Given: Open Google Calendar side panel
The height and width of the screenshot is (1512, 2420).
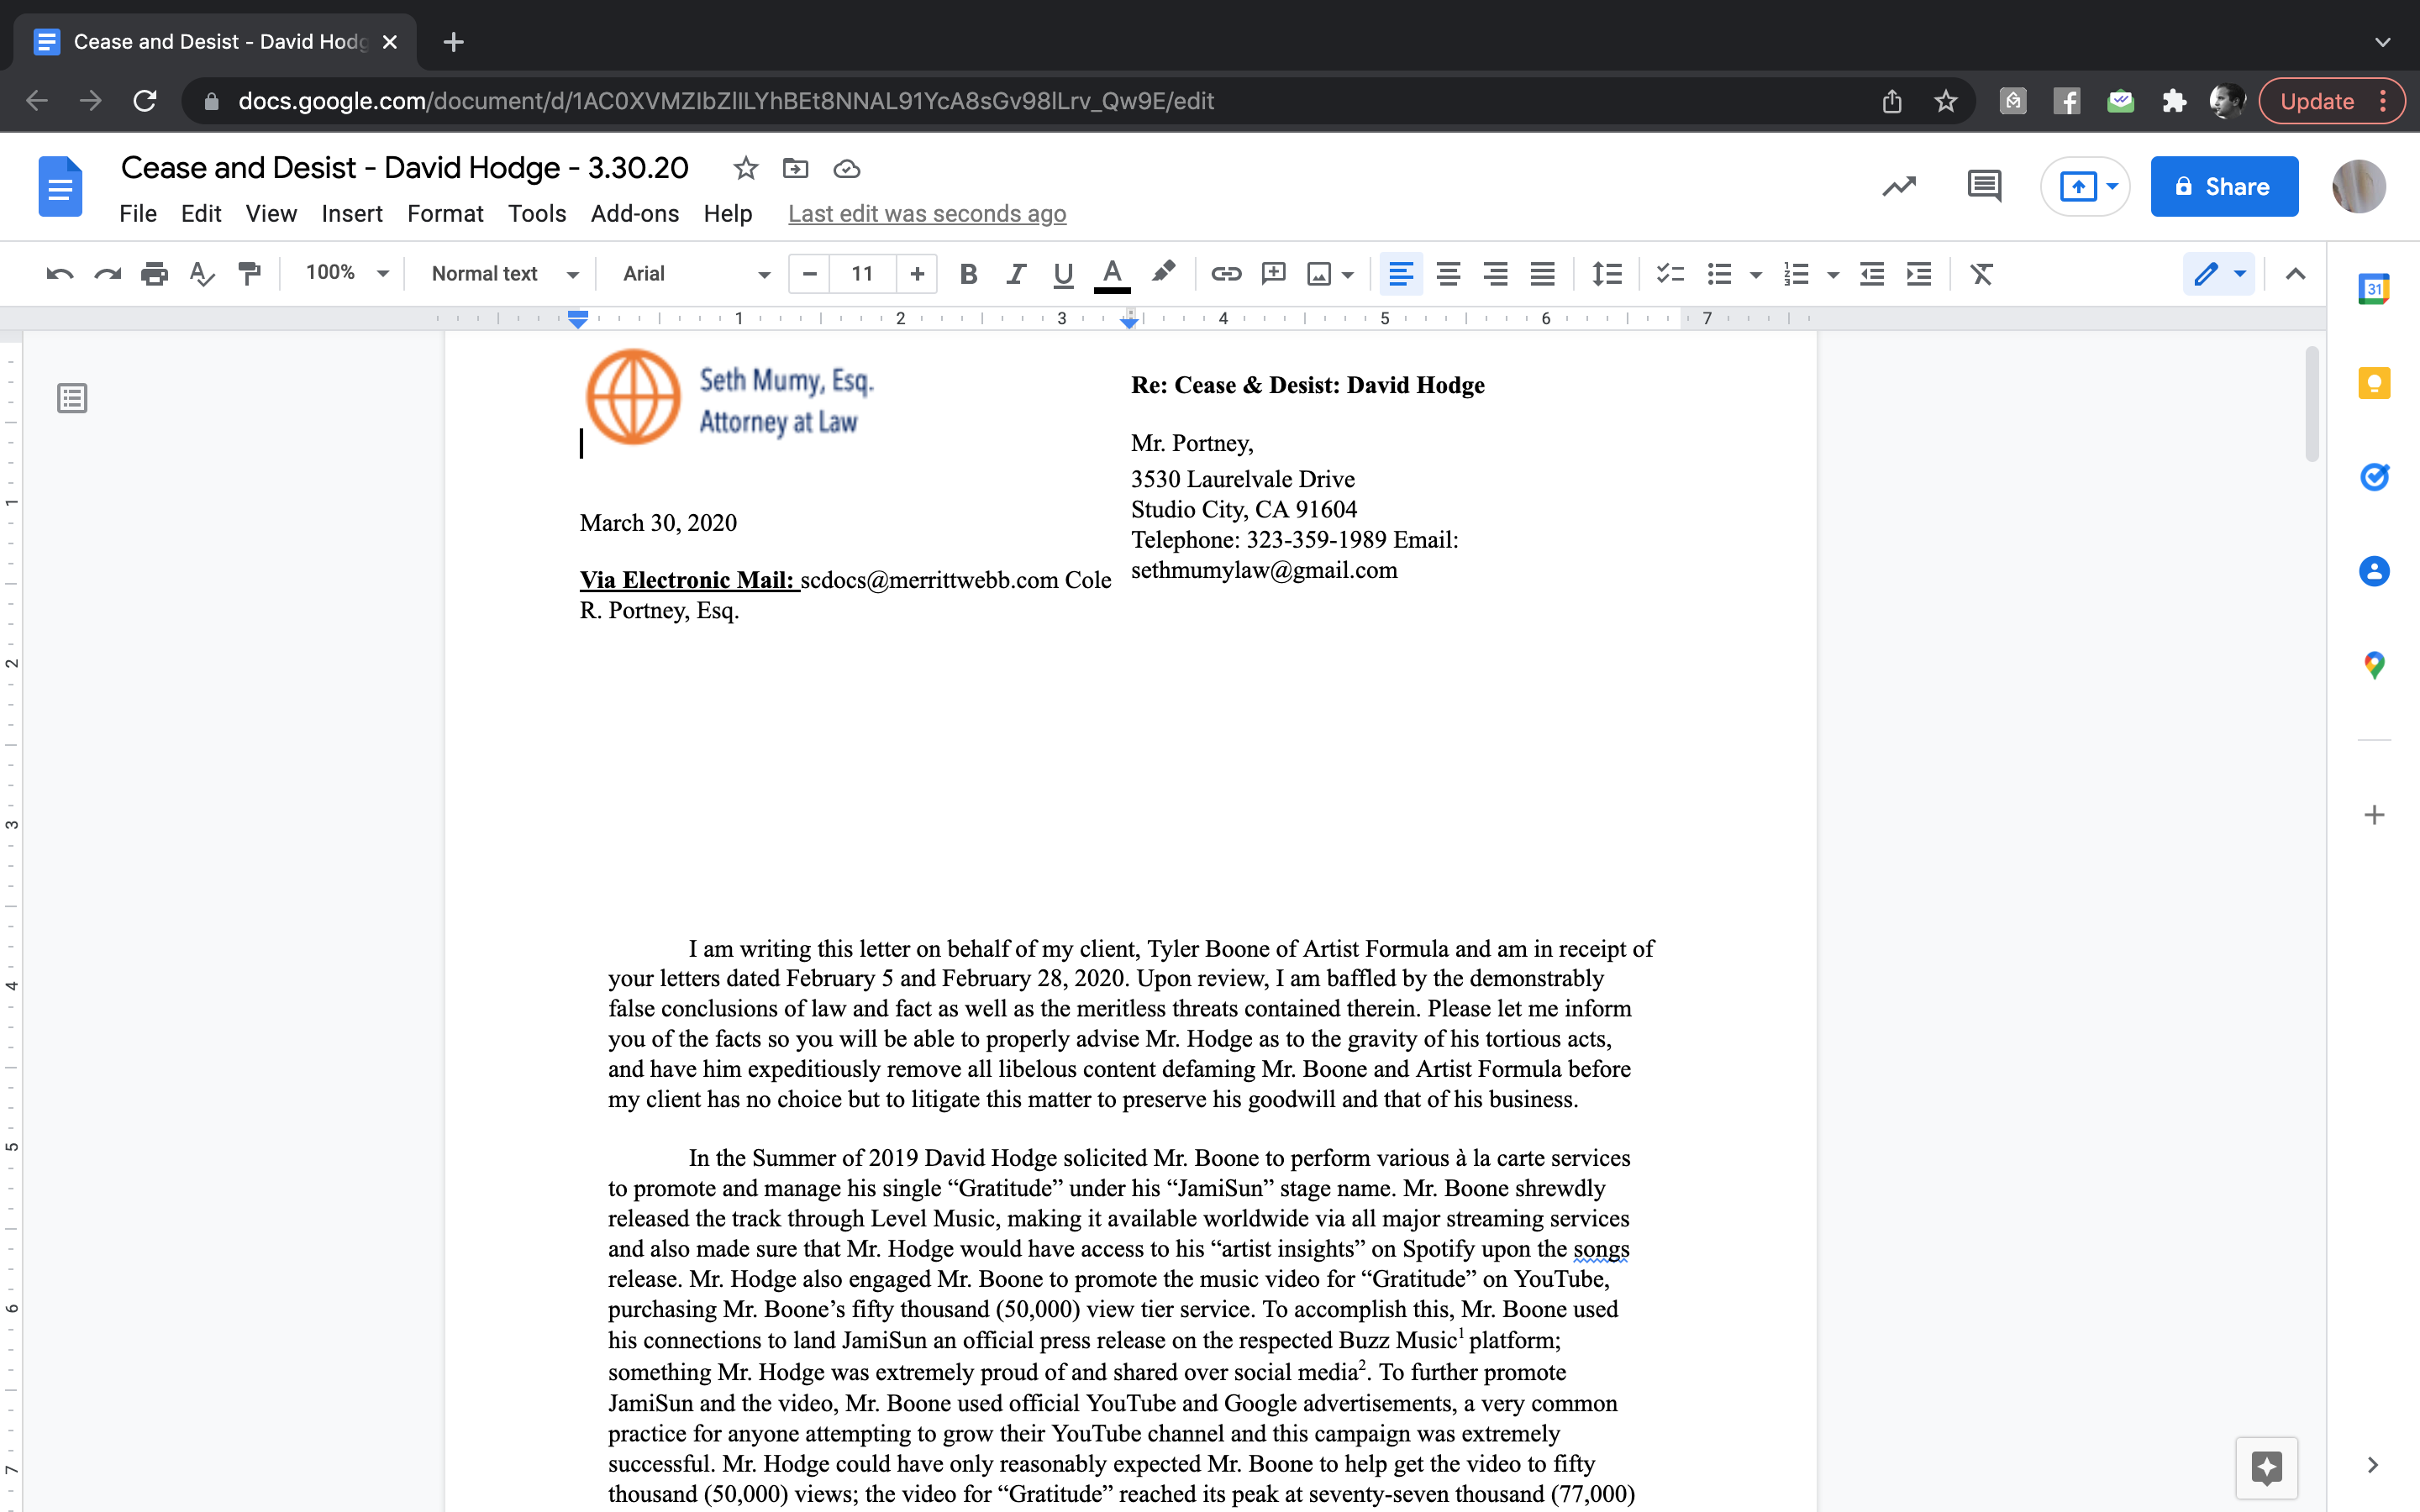Looking at the screenshot, I should pyautogui.click(x=2374, y=289).
